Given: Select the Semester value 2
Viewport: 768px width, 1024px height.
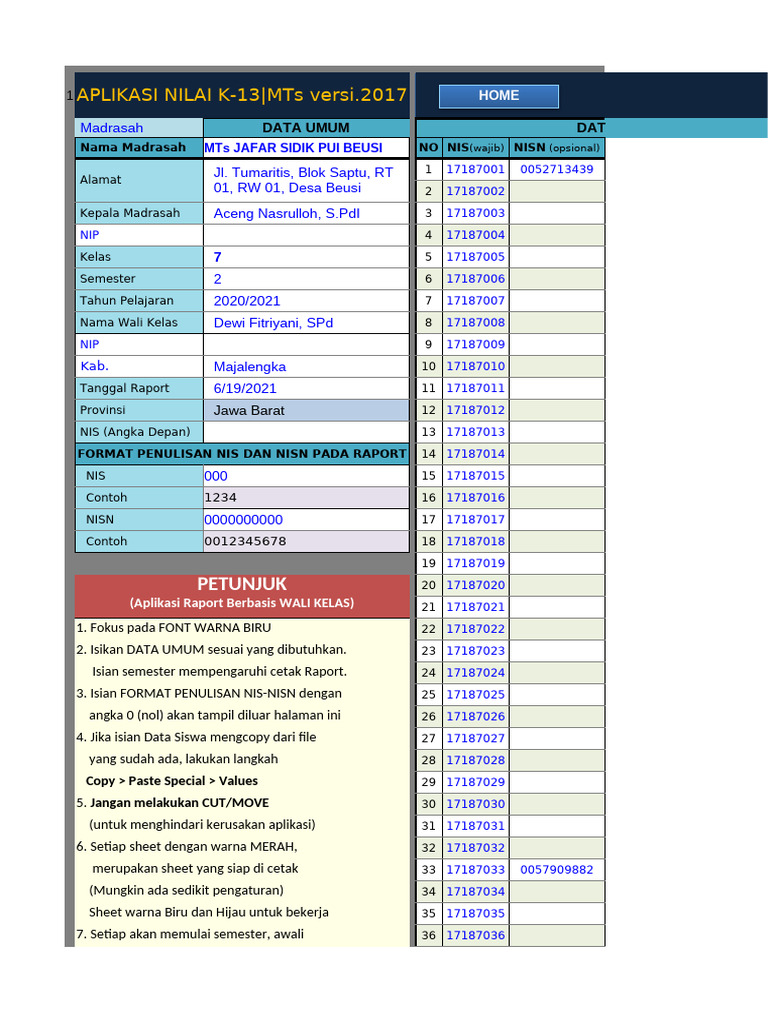Looking at the screenshot, I should tap(306, 279).
